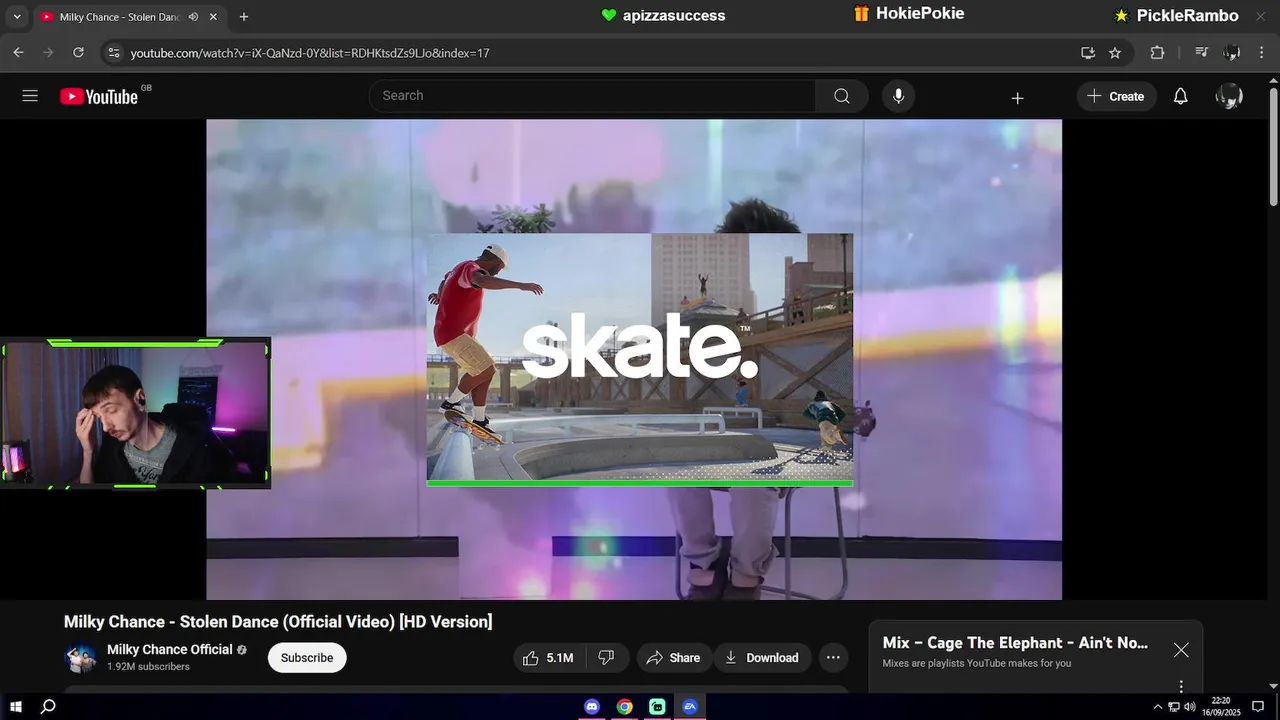
Task: Share the video
Action: [674, 658]
